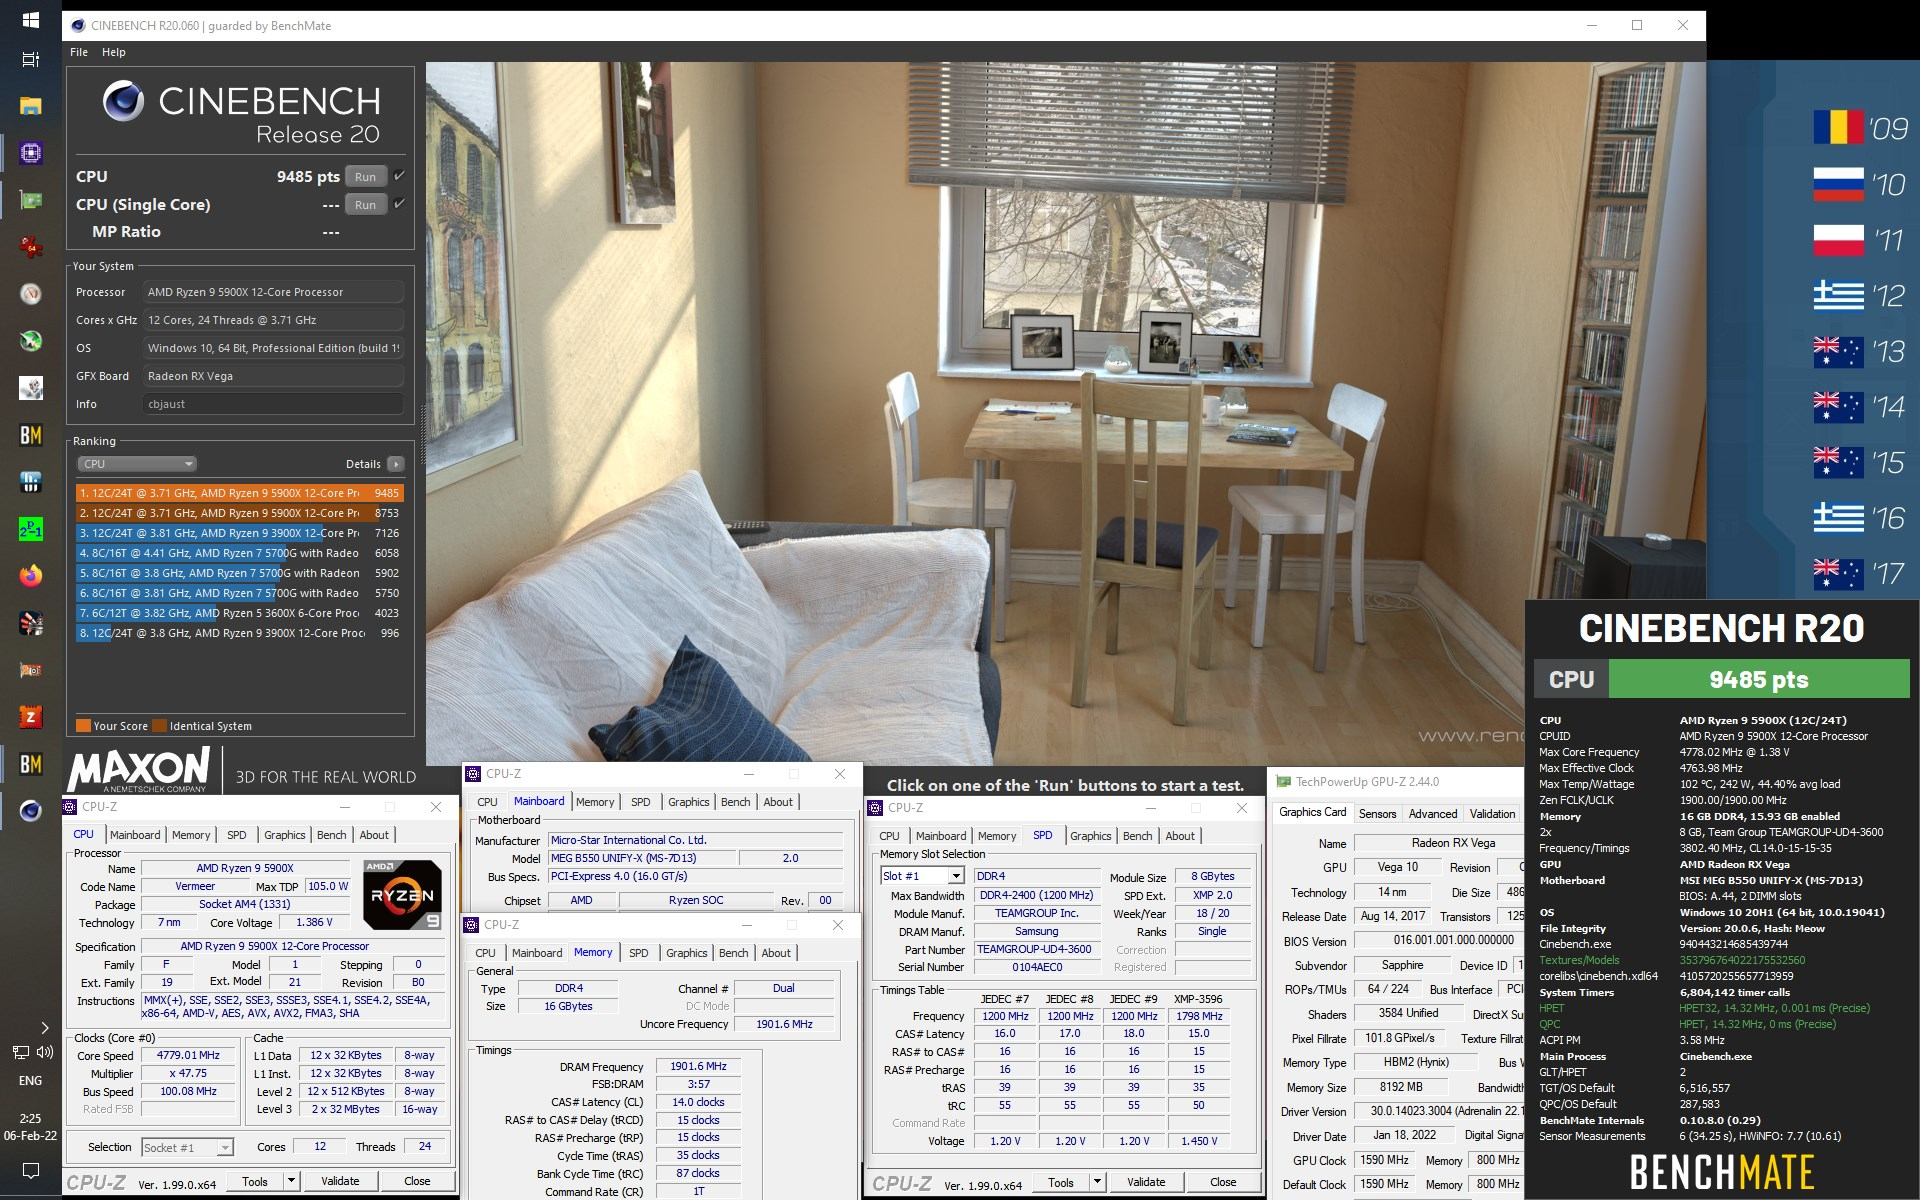Viewport: 1920px width, 1200px height.
Task: Open Task View from the taskbar
Action: pos(30,60)
